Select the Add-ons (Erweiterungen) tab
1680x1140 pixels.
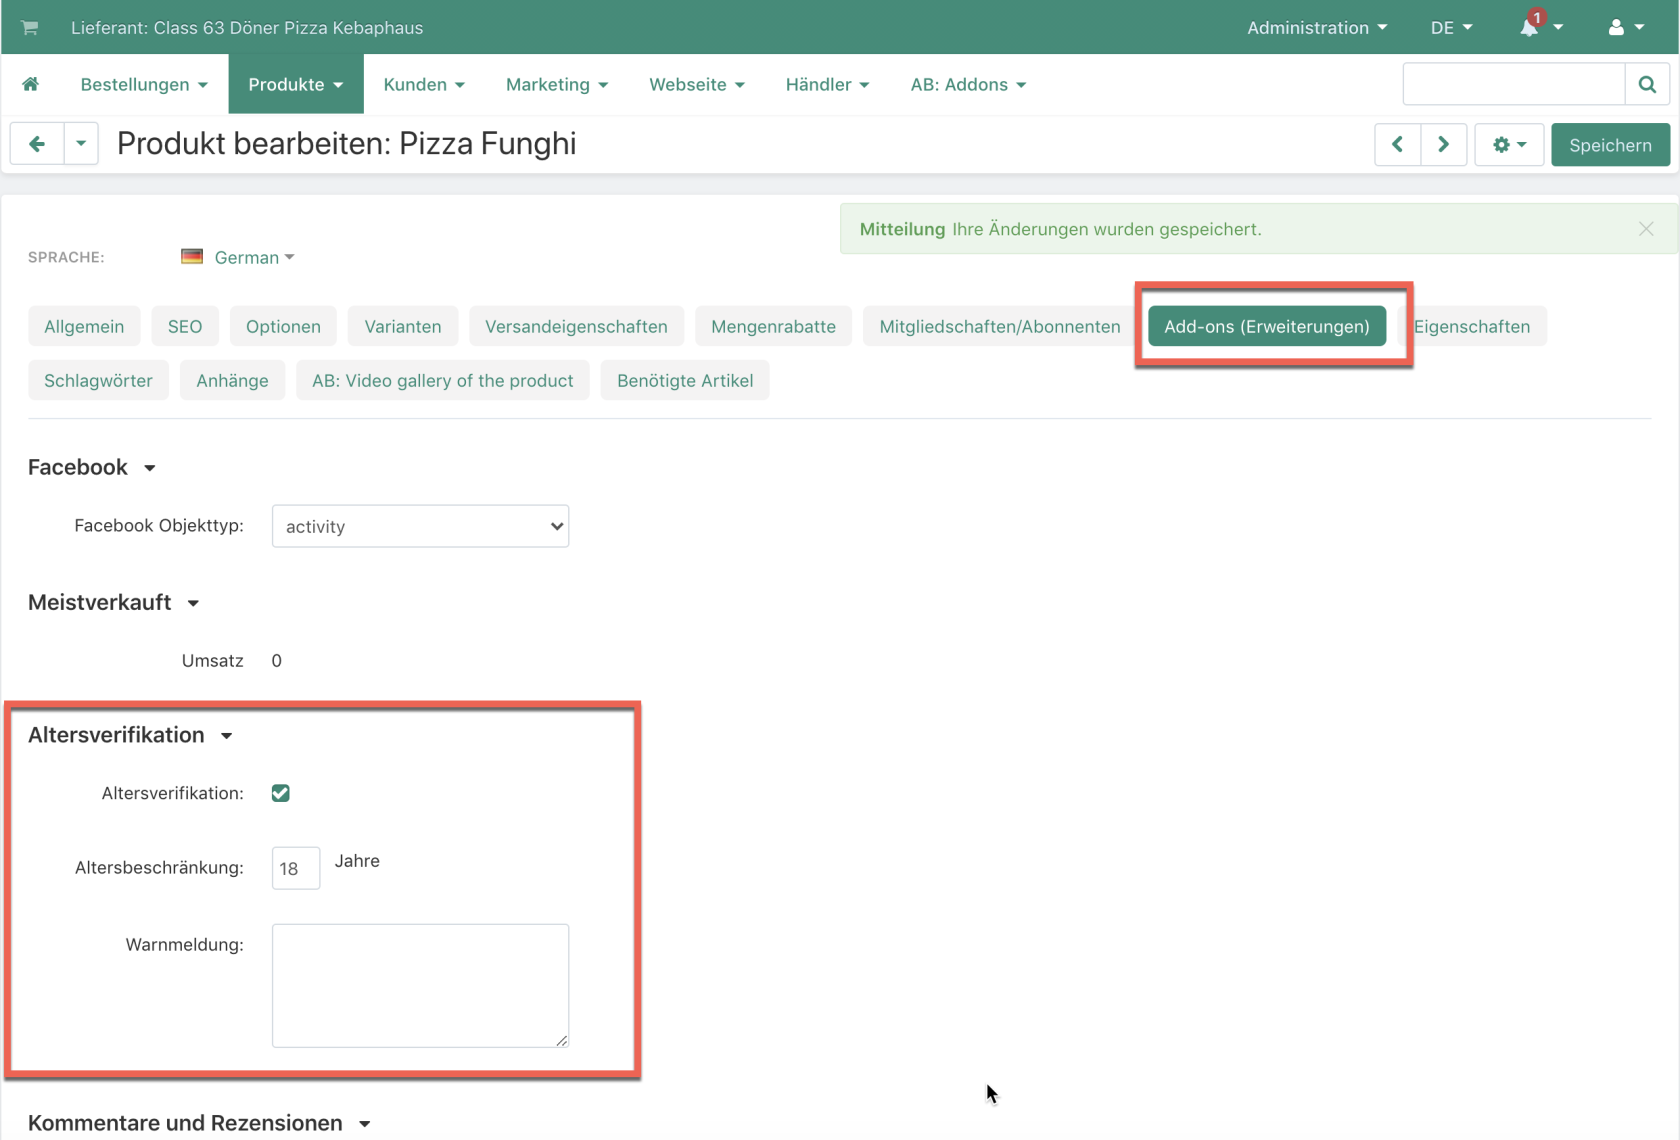click(1267, 326)
